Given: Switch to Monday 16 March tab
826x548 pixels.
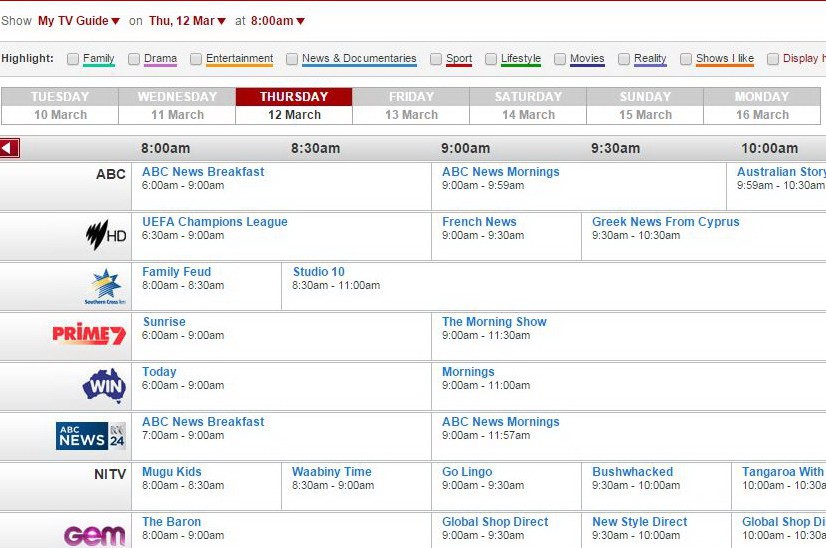Looking at the screenshot, I should coord(762,106).
